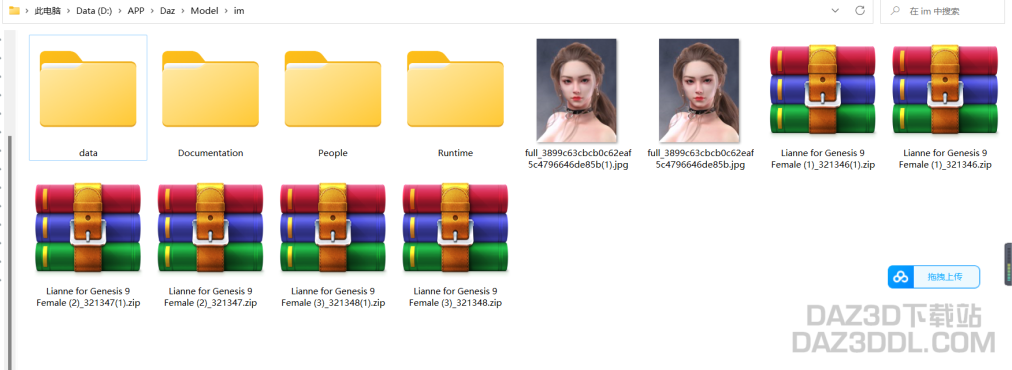Go to Data (D:) in breadcrumb
Image resolution: width=1012 pixels, height=370 pixels.
tap(94, 11)
